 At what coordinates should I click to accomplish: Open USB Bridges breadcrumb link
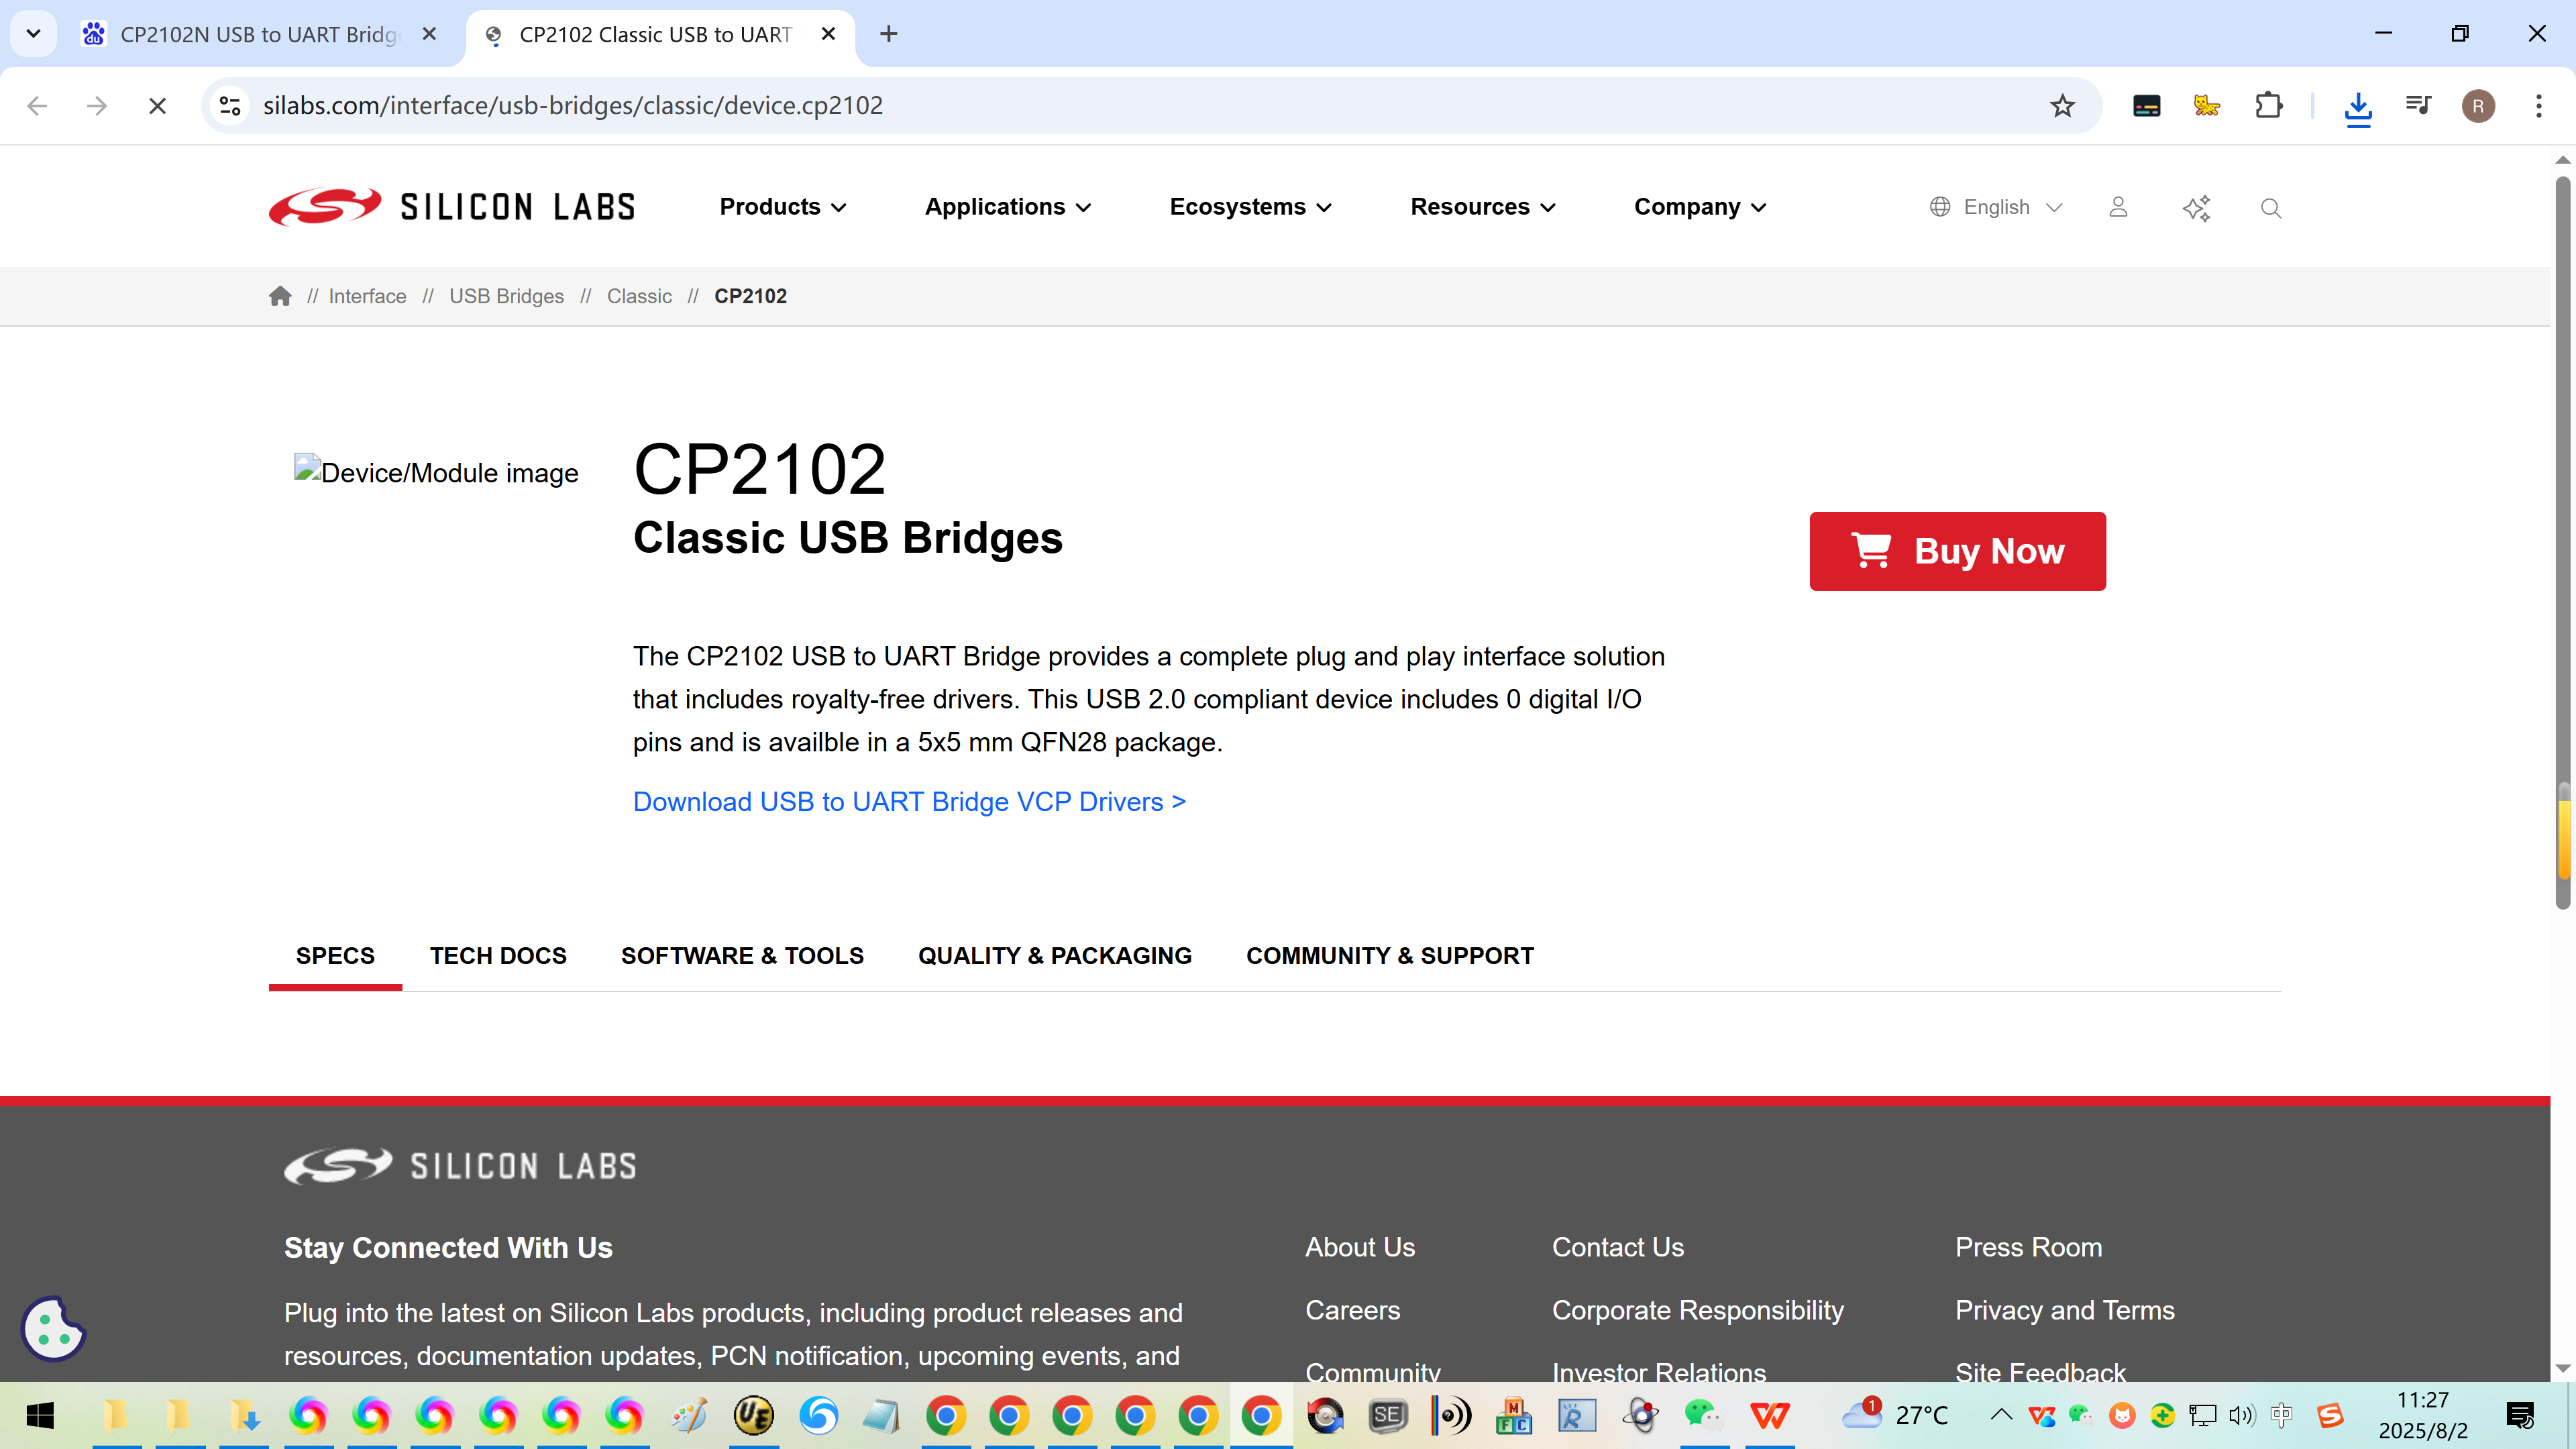click(x=506, y=296)
